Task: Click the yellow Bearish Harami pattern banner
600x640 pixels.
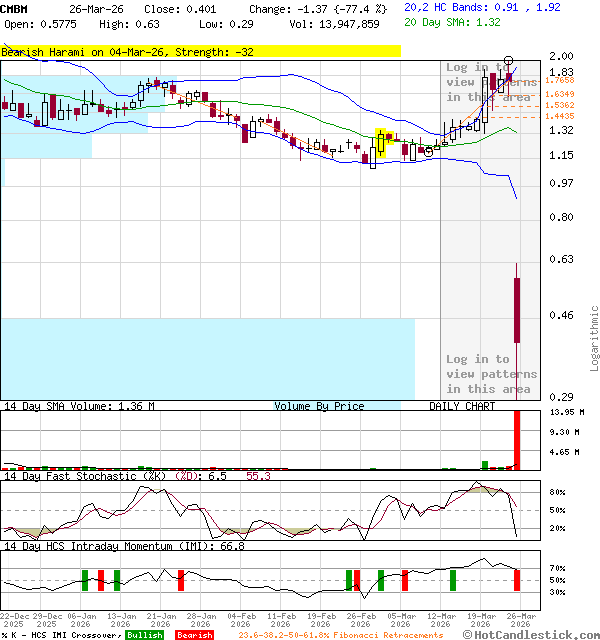Action: (200, 51)
